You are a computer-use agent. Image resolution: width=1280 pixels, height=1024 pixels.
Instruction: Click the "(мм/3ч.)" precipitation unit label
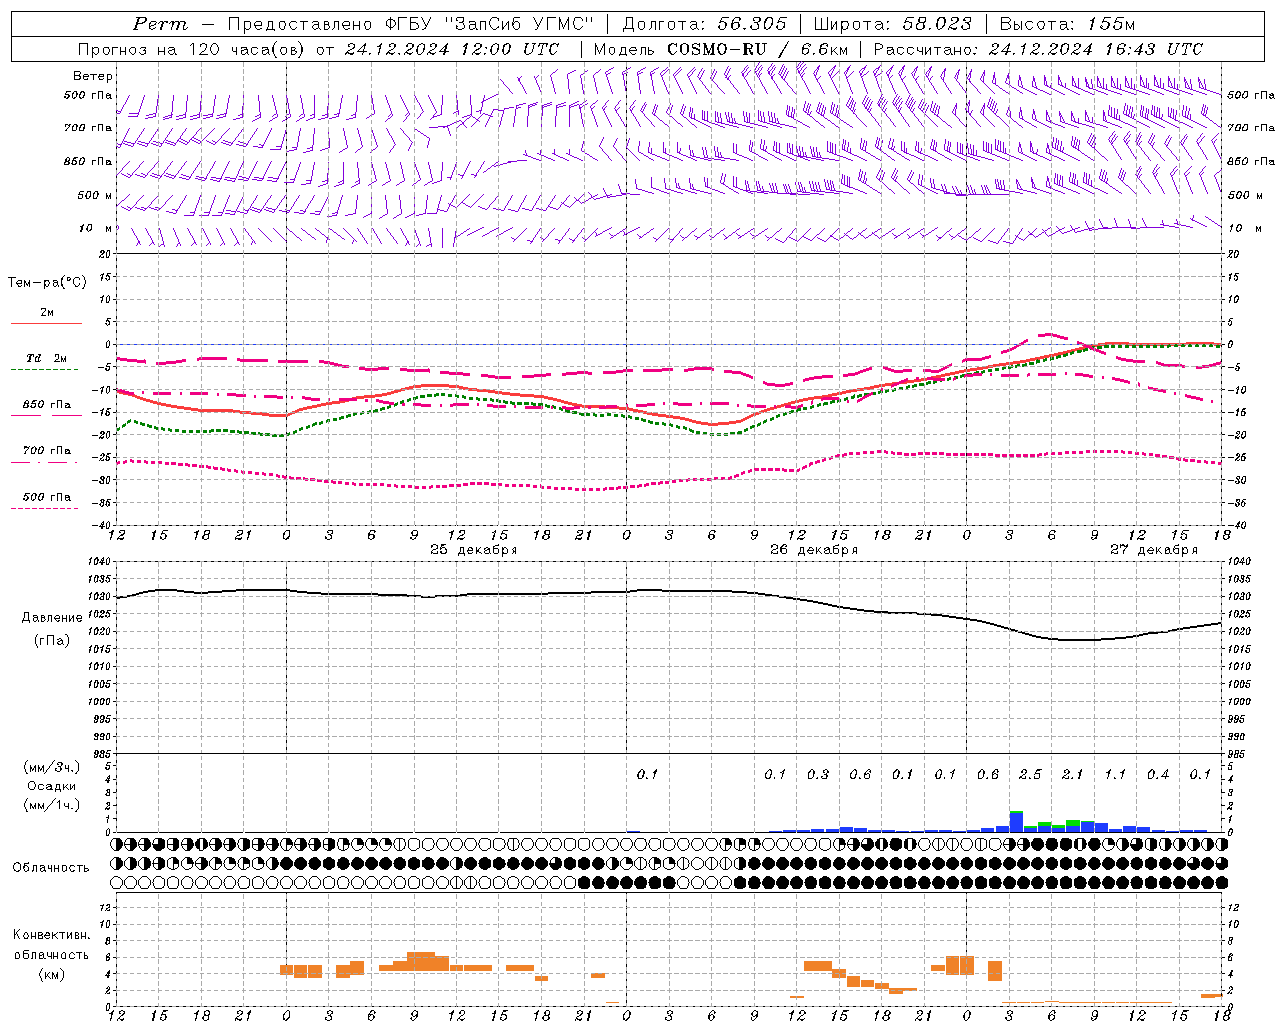[x=51, y=767]
